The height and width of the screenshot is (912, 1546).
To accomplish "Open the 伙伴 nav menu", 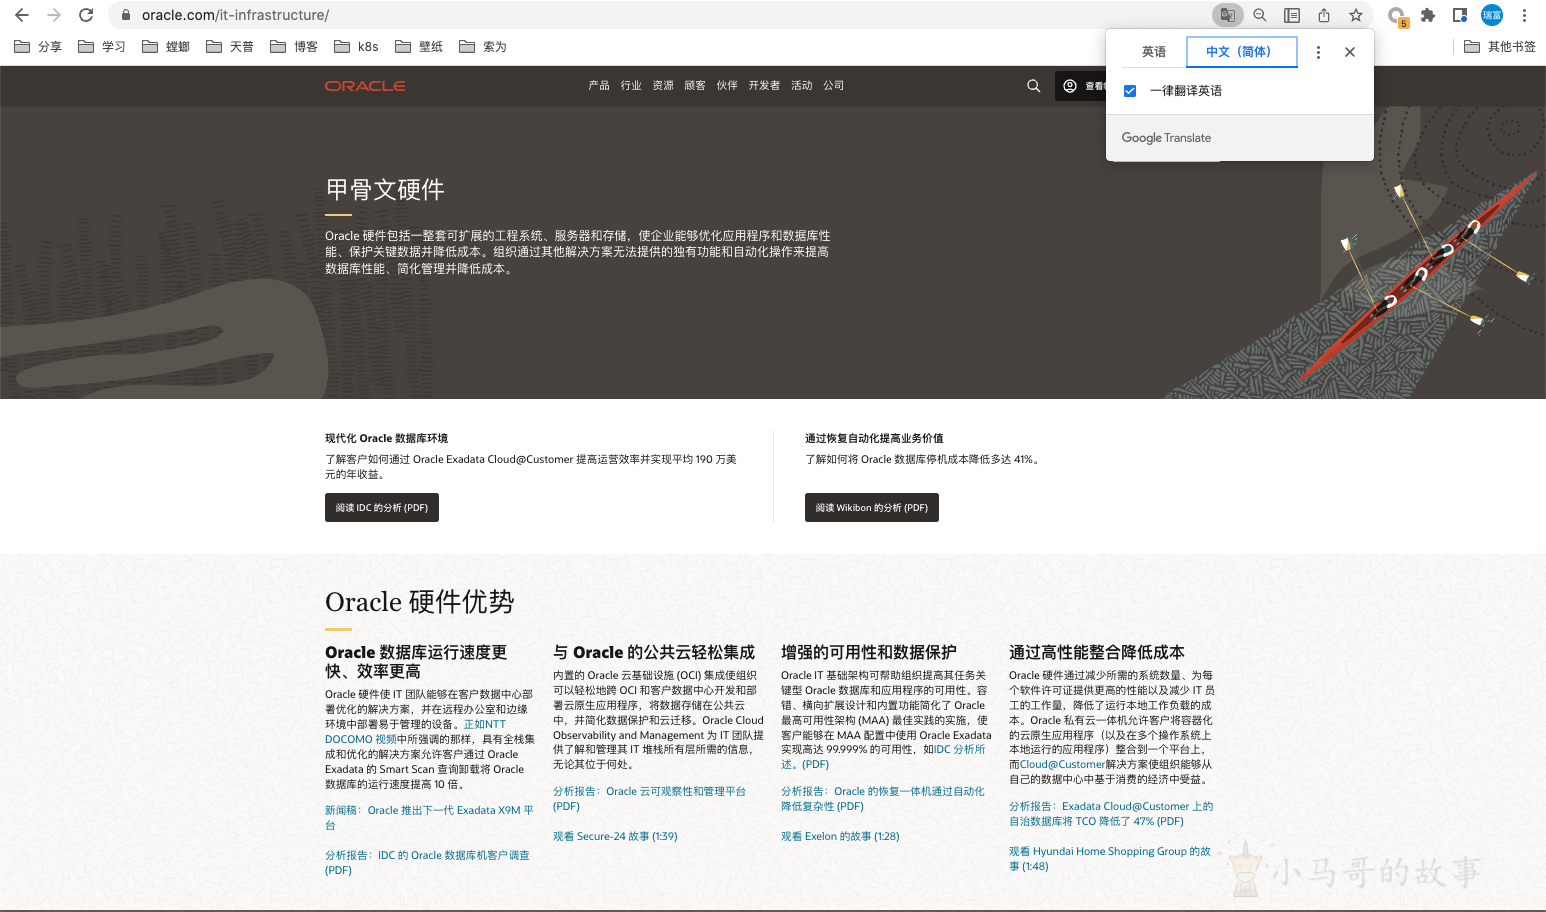I will tap(727, 86).
